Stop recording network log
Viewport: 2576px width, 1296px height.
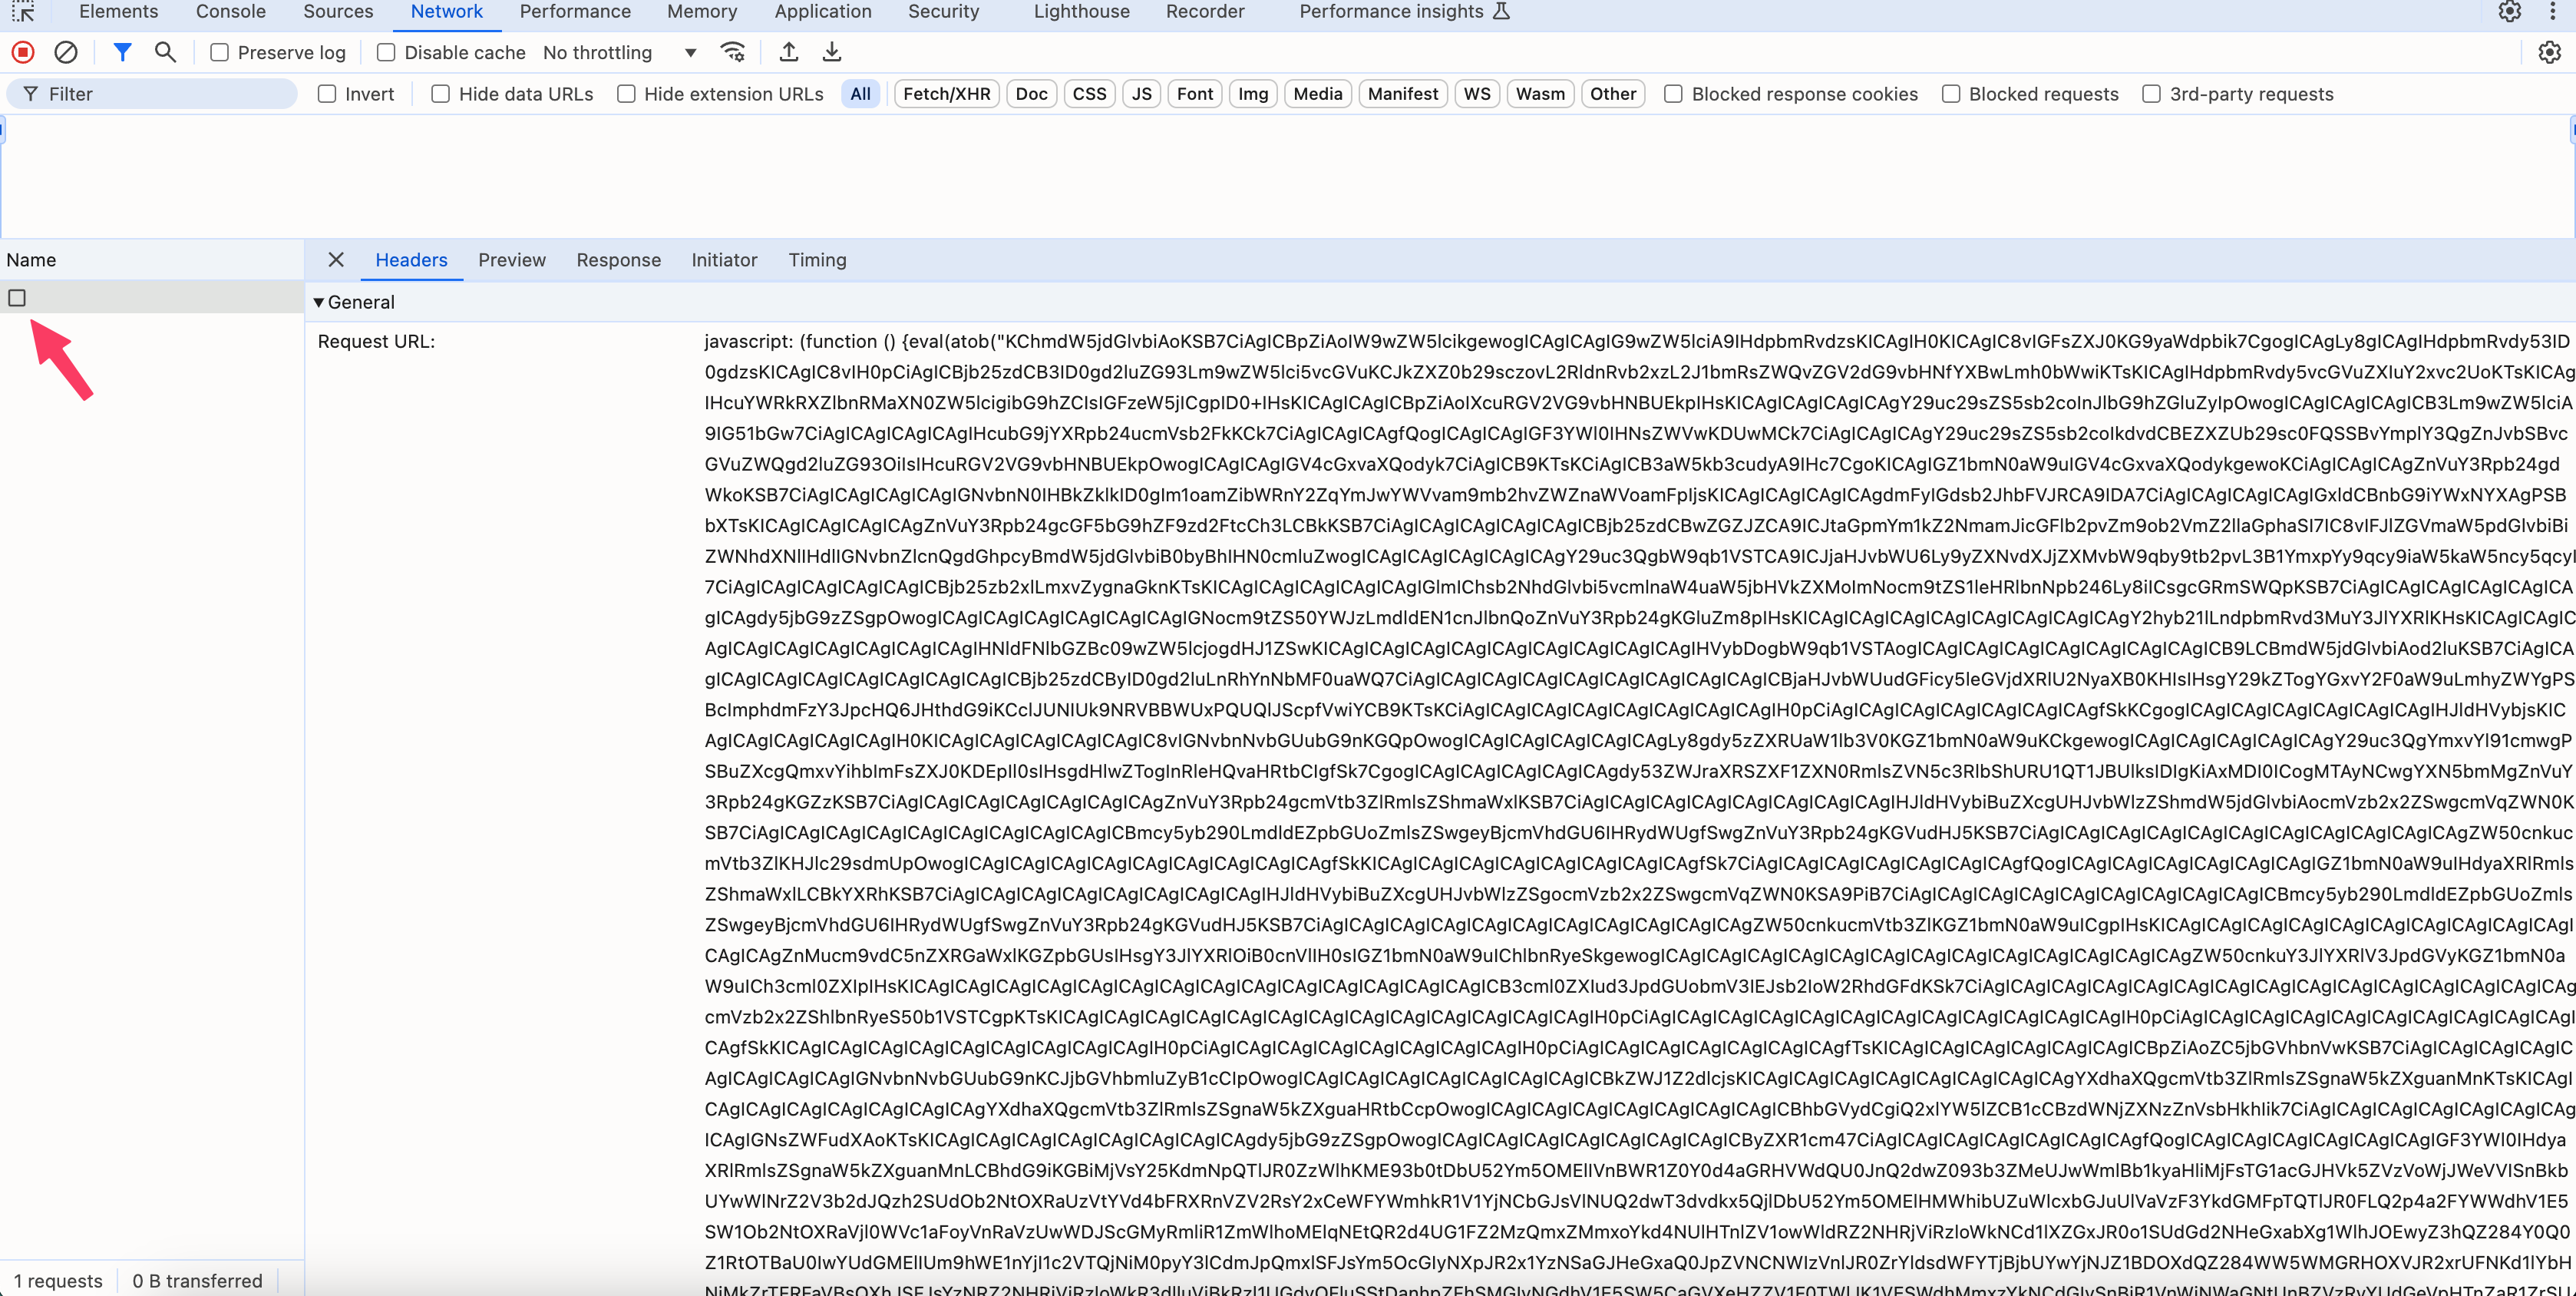23,52
